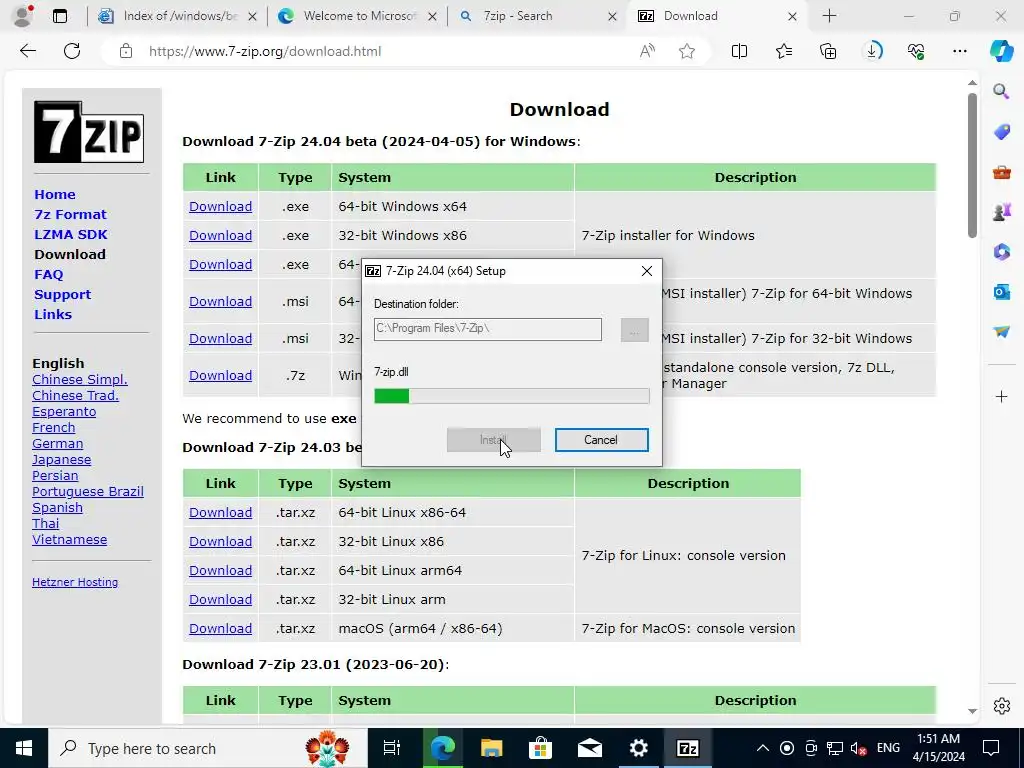
Task: Open the Favorites list icon
Action: pos(784,51)
